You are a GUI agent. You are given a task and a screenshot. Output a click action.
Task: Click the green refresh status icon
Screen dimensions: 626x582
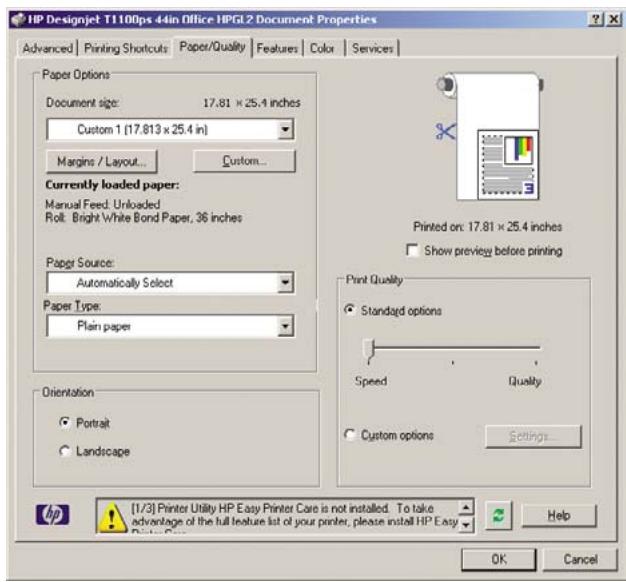[x=498, y=515]
